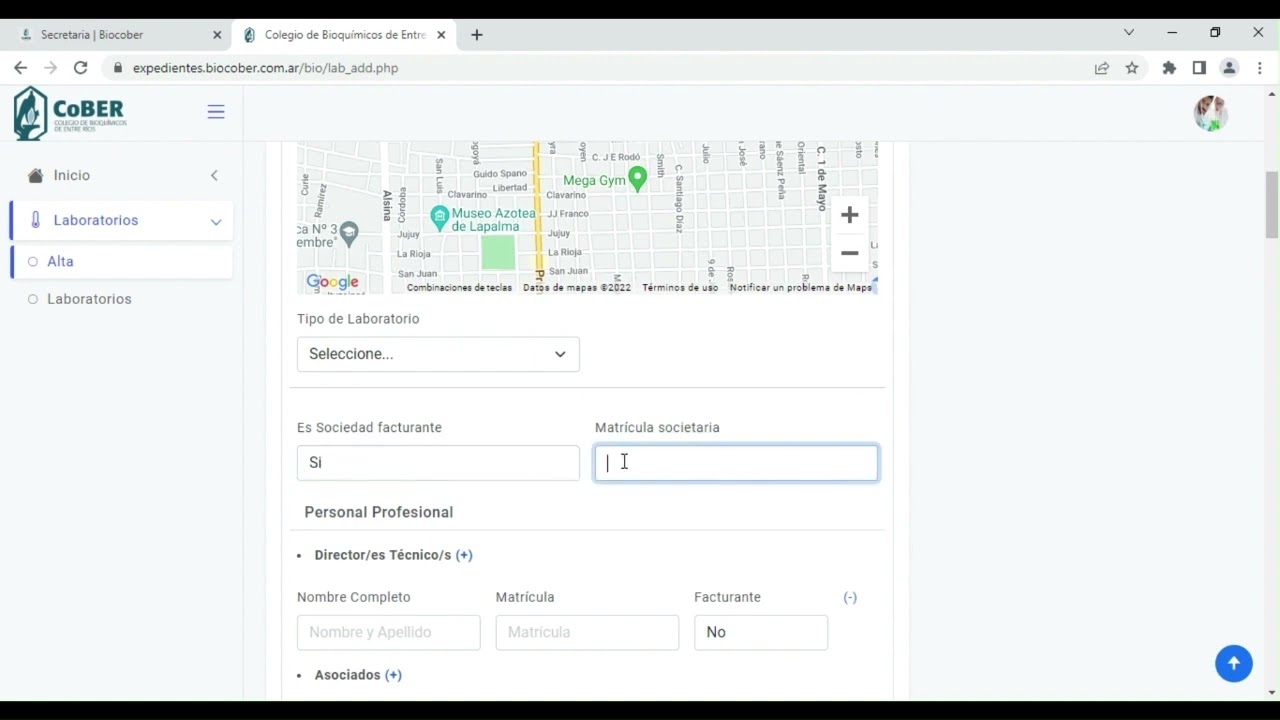The width and height of the screenshot is (1280, 720).
Task: Click the hamburger menu icon
Action: pyautogui.click(x=216, y=112)
